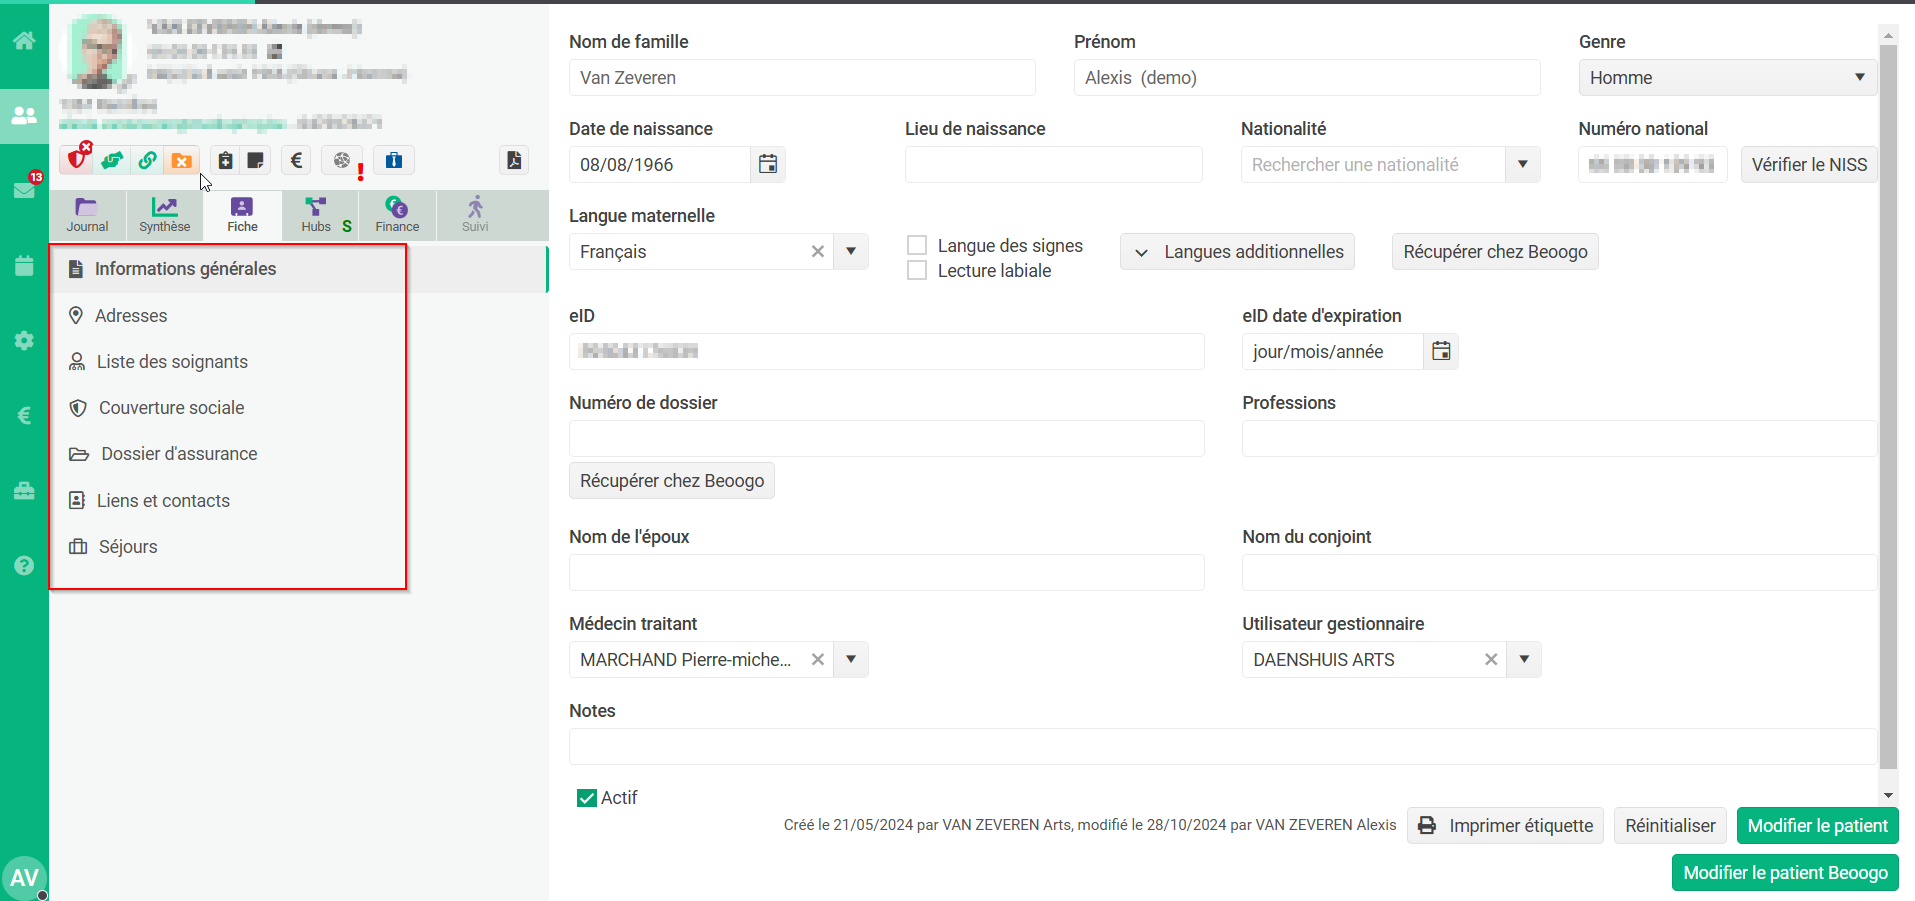Image resolution: width=1915 pixels, height=901 pixels.
Task: Switch to the Journal tab
Action: tap(87, 215)
